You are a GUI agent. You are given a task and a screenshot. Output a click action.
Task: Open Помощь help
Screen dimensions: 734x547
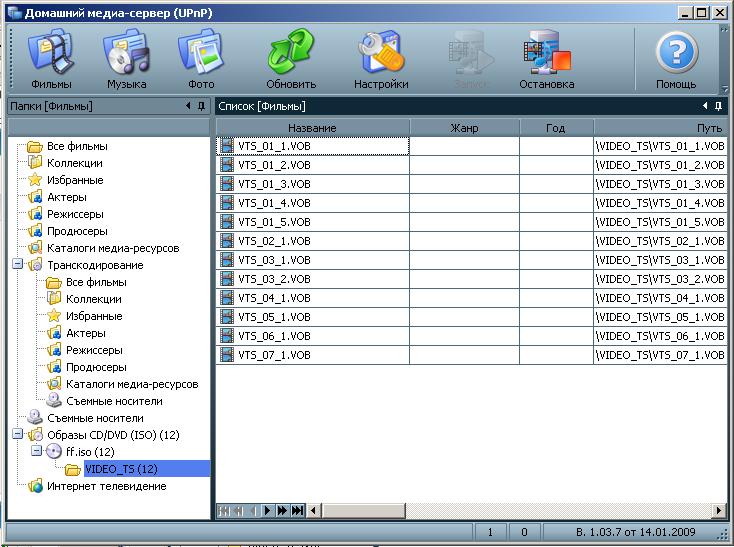click(x=676, y=59)
